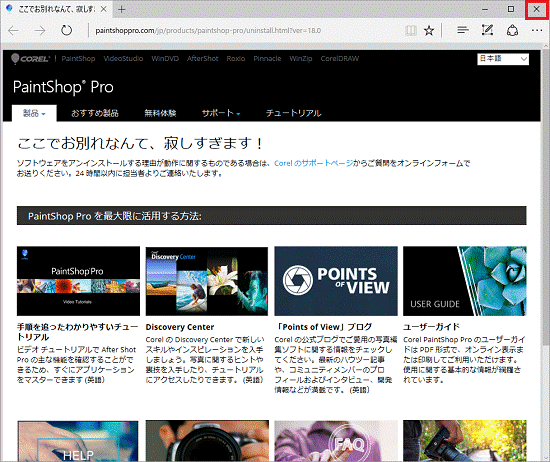Expand the 製品 menu tab
The image size is (550, 462).
34,113
